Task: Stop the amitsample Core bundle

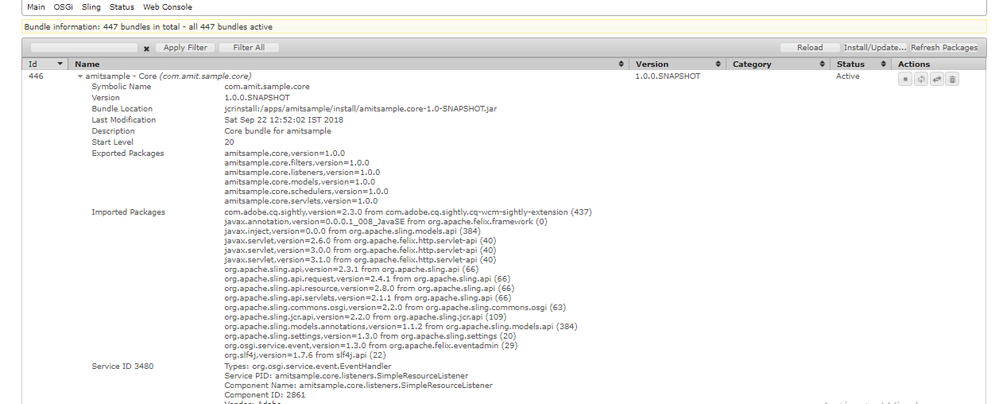Action: point(904,79)
